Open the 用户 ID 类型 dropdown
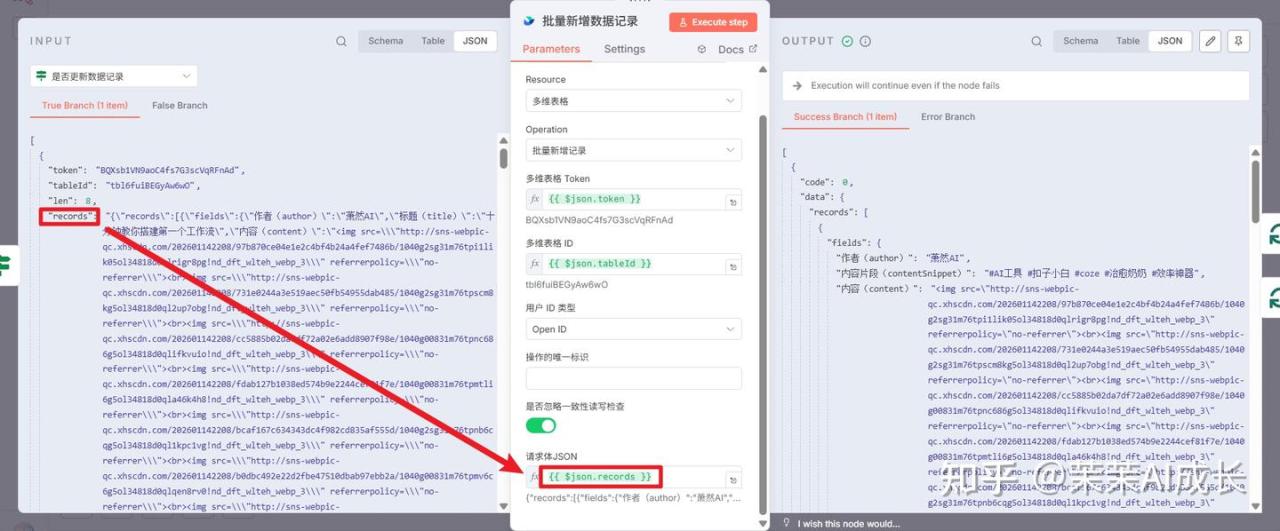 pos(633,329)
